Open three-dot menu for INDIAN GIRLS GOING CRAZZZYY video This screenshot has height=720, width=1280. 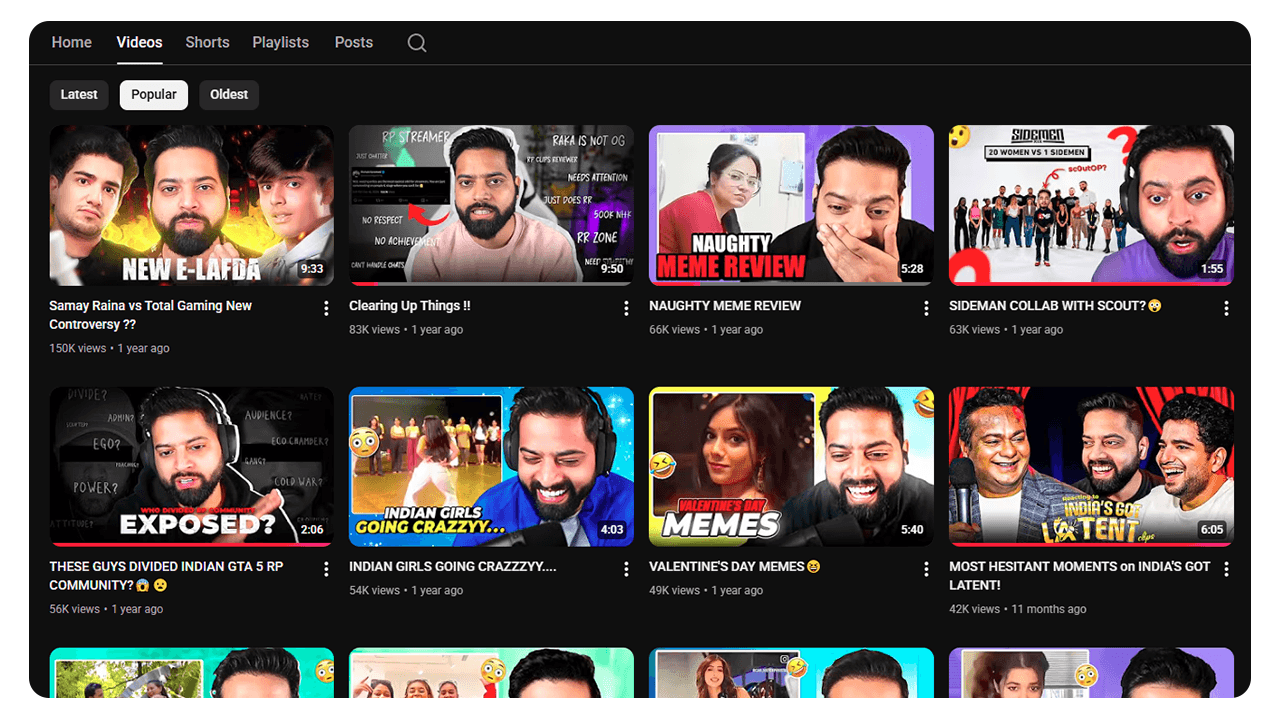point(626,569)
